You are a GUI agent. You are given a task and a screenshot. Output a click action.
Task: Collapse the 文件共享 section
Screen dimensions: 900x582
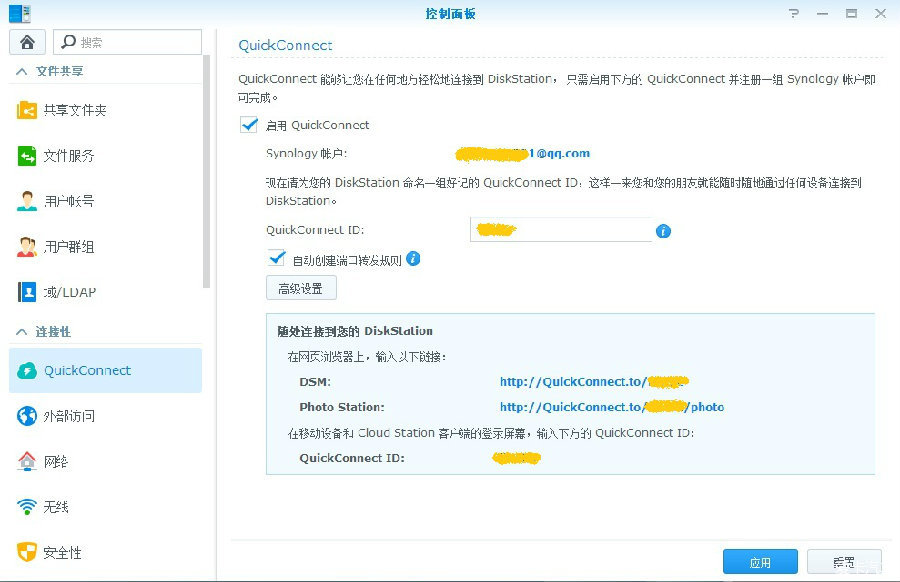22,71
